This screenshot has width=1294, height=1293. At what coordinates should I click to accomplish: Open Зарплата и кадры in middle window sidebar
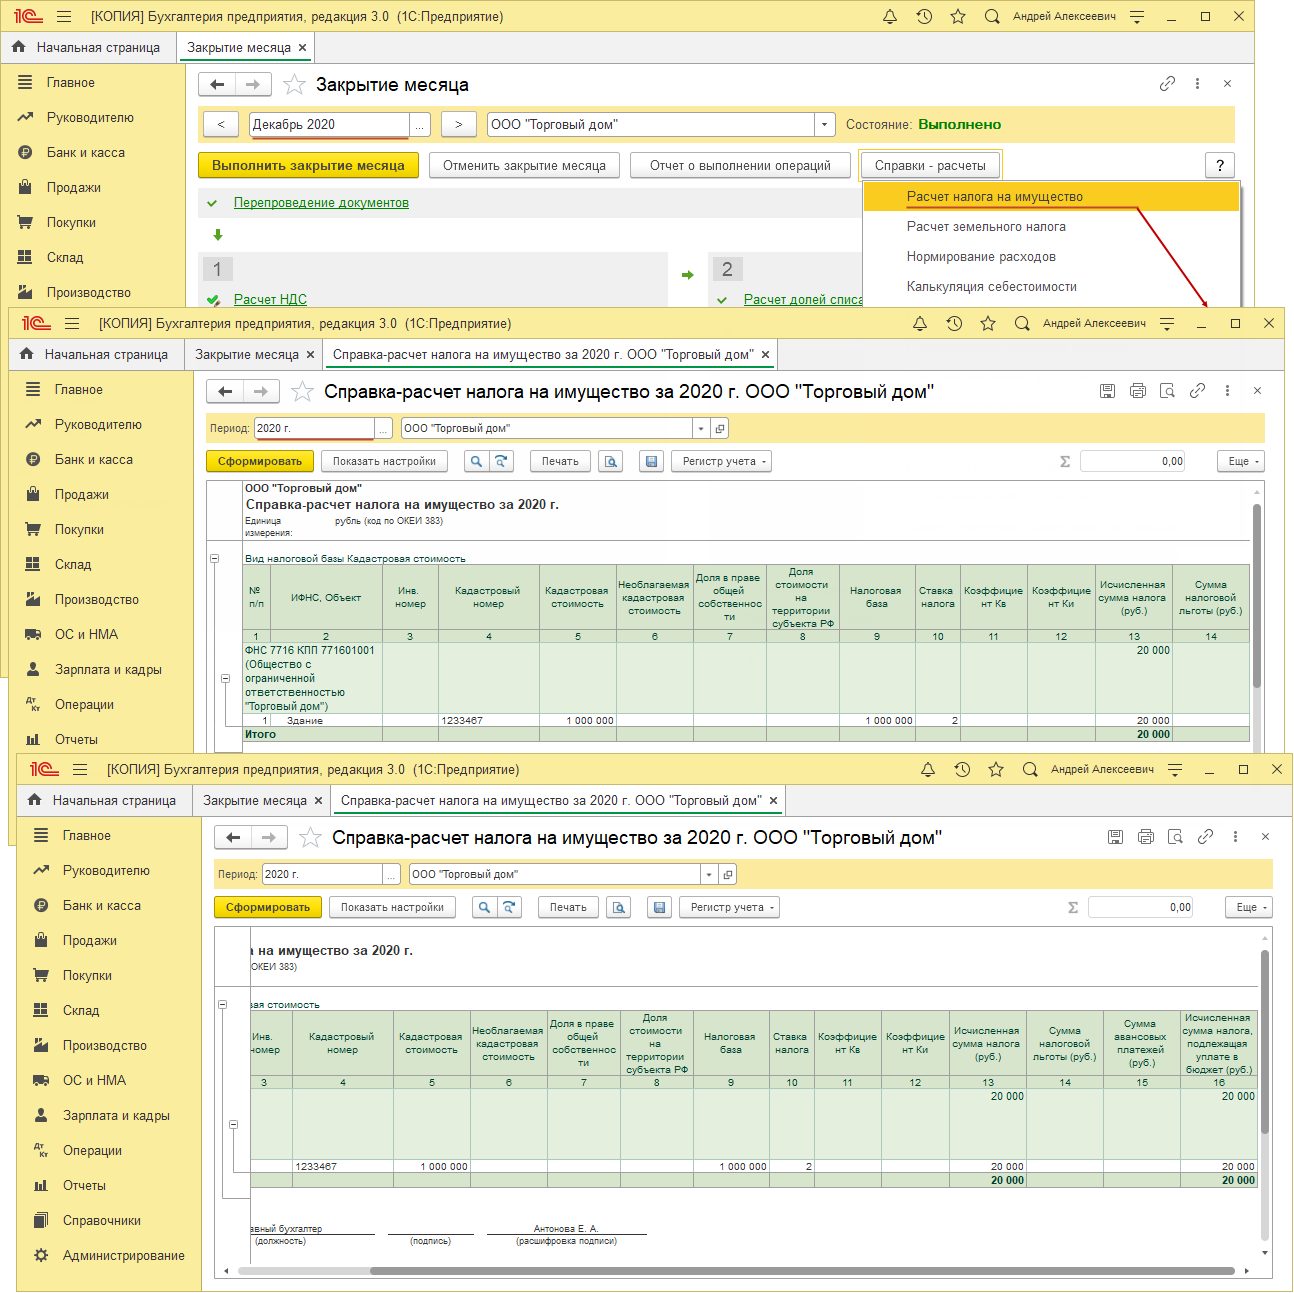[108, 670]
